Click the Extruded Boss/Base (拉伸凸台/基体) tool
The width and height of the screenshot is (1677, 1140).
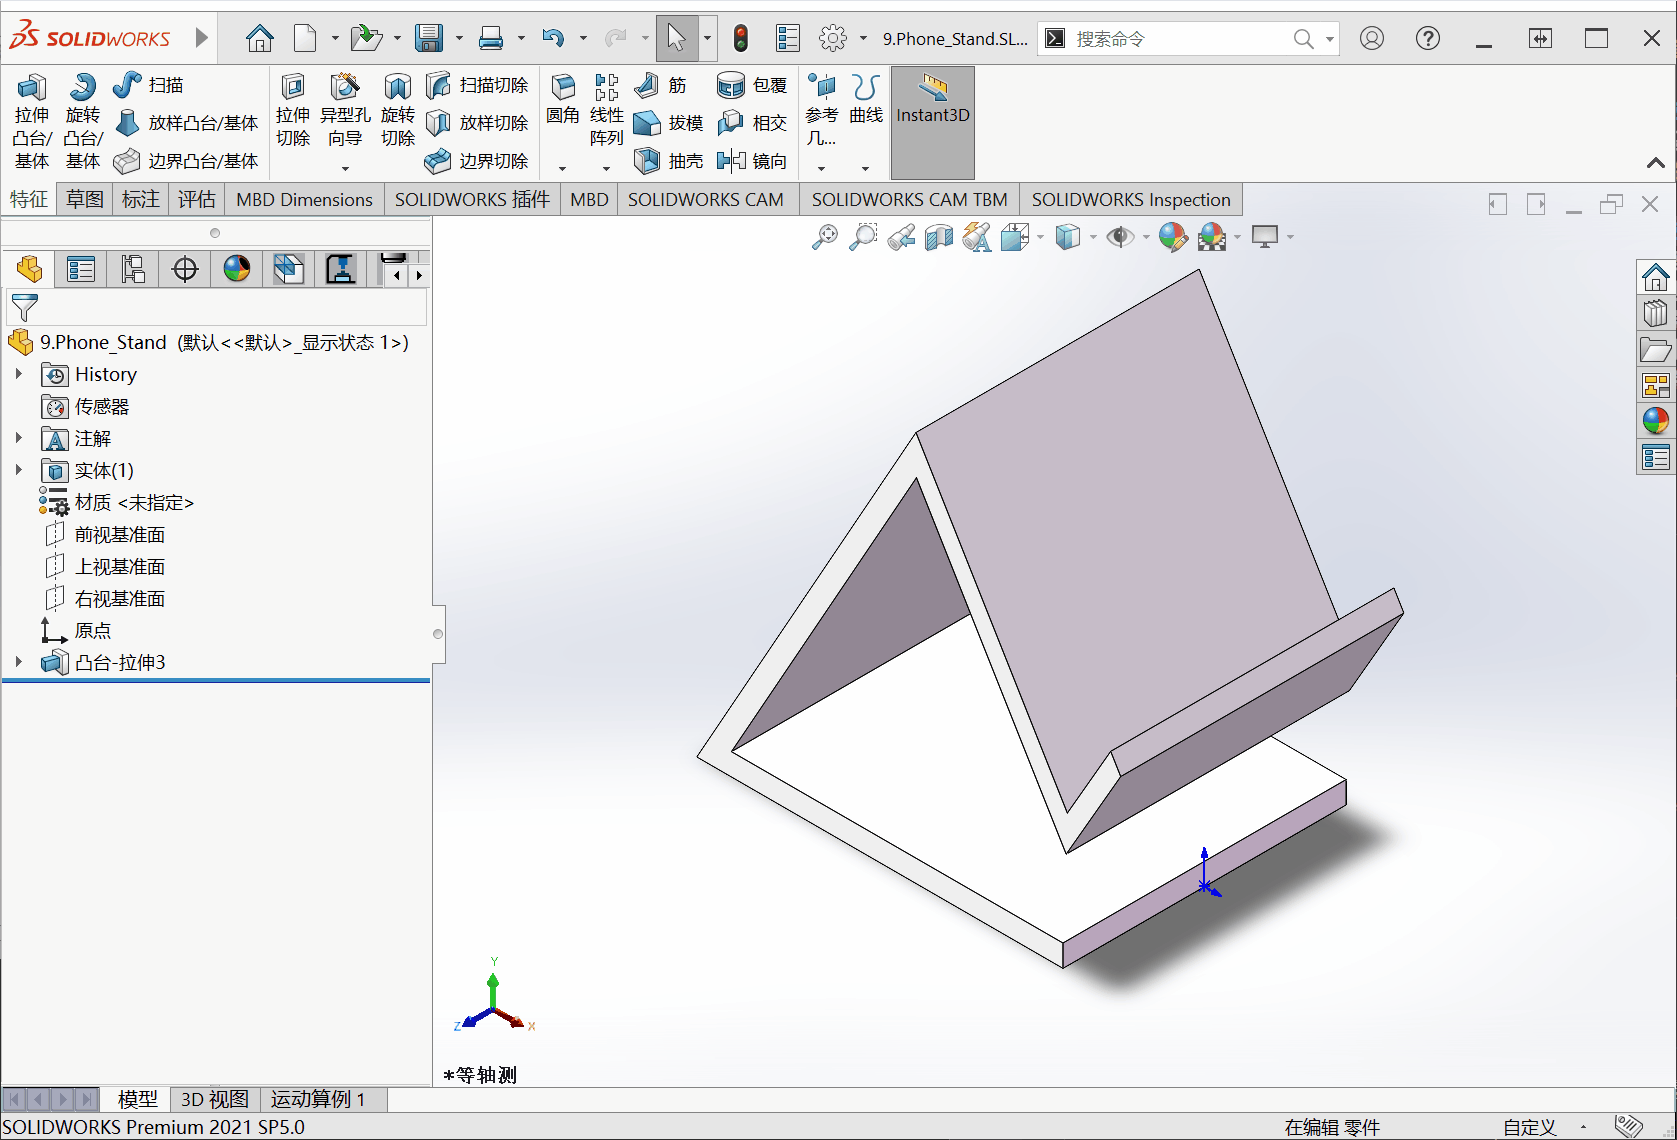point(32,121)
